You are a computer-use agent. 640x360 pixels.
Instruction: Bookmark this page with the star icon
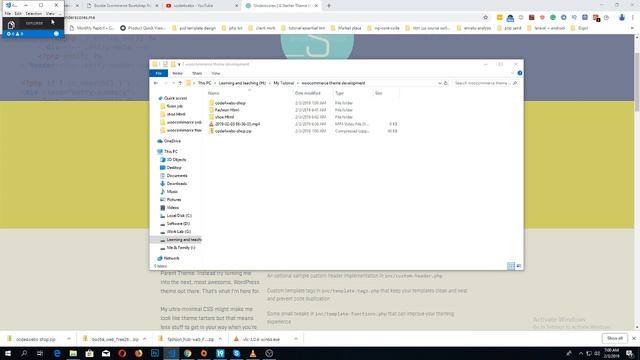point(485,18)
